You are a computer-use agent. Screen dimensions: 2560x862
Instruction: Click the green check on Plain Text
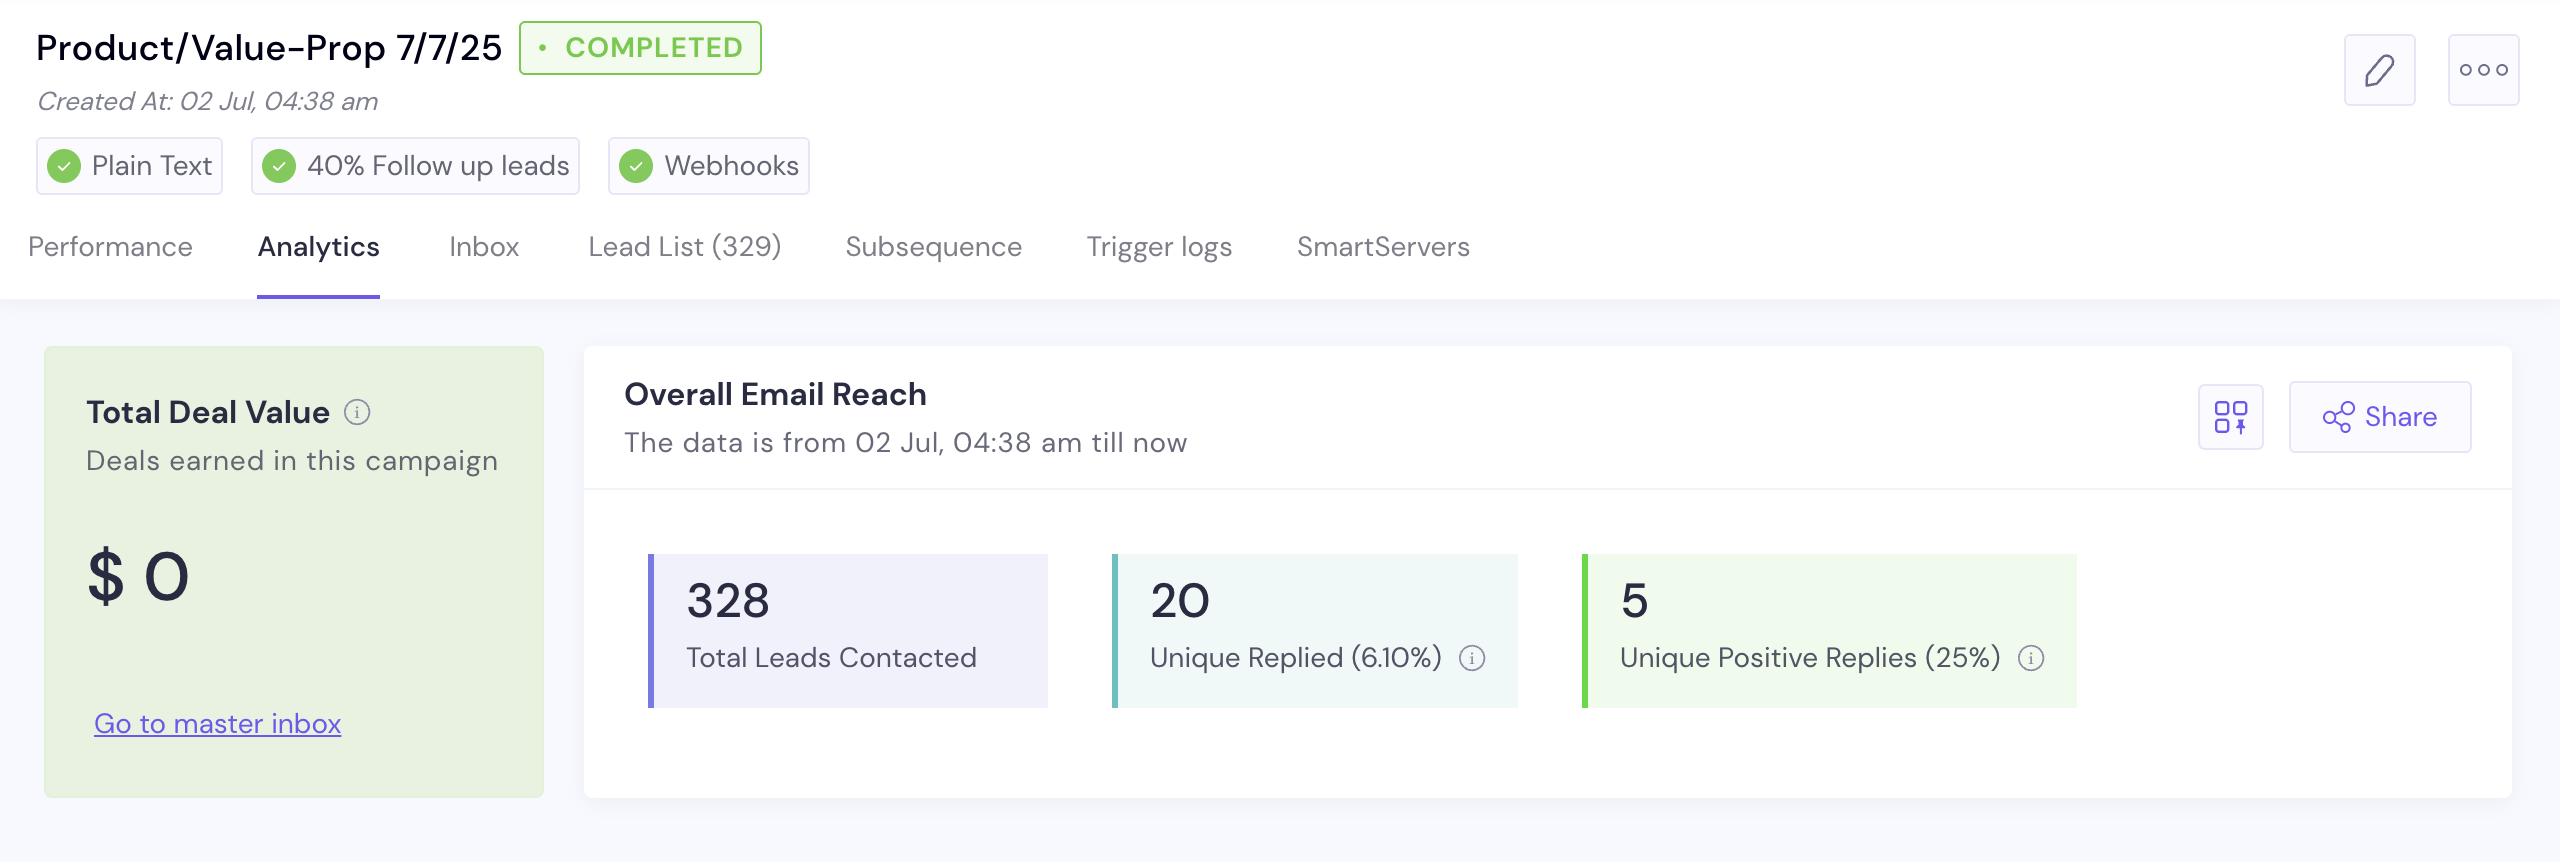pos(64,166)
